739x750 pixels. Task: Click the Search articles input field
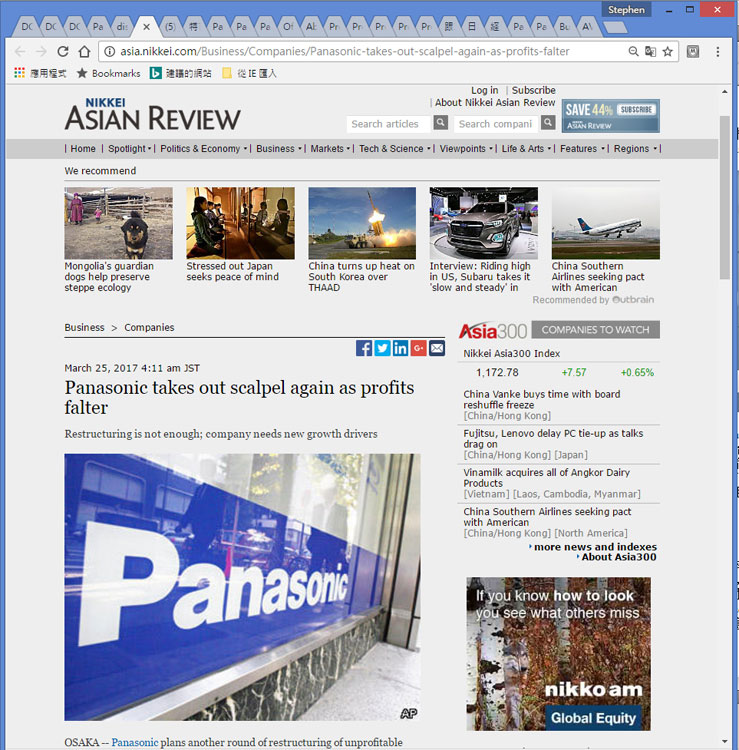[389, 124]
